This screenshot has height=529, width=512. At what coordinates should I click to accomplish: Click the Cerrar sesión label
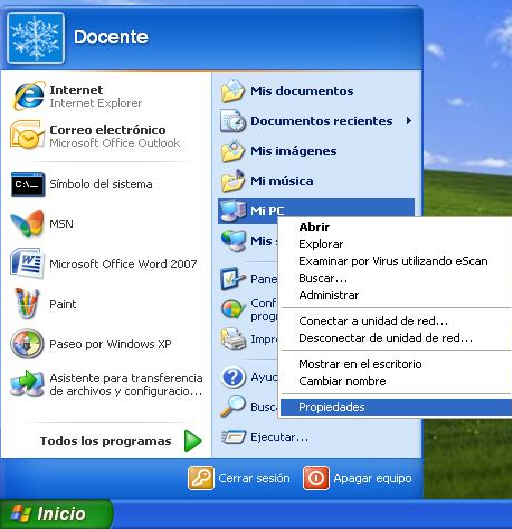tap(254, 478)
